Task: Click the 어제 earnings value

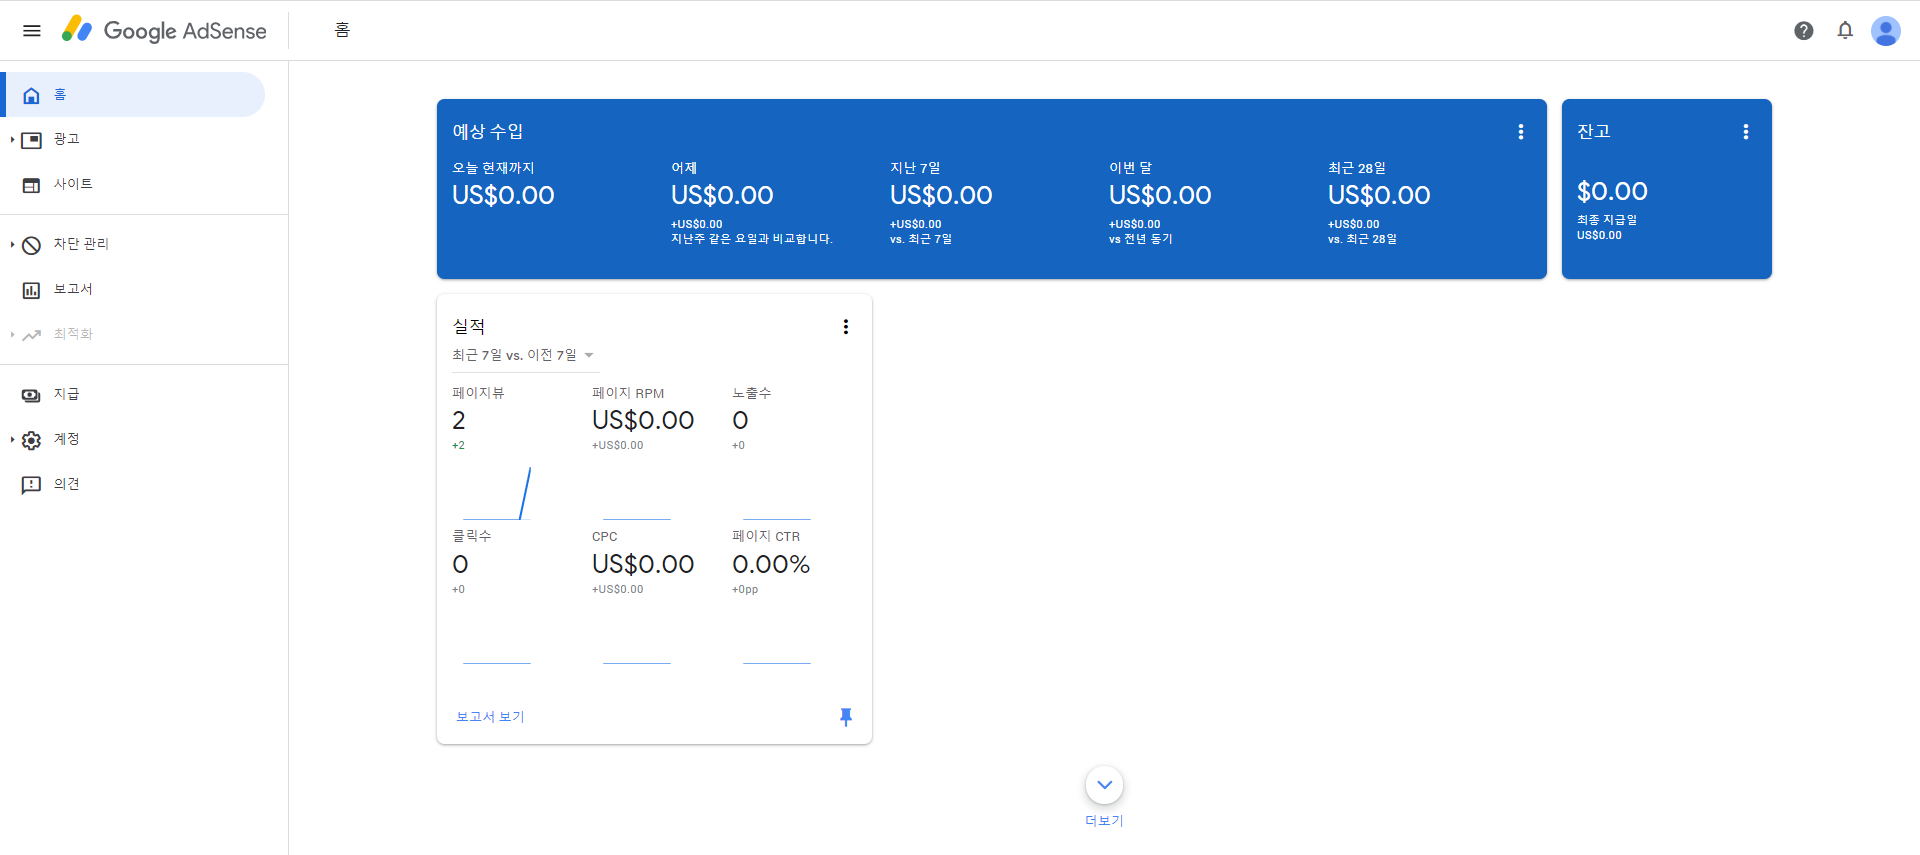Action: pos(722,195)
